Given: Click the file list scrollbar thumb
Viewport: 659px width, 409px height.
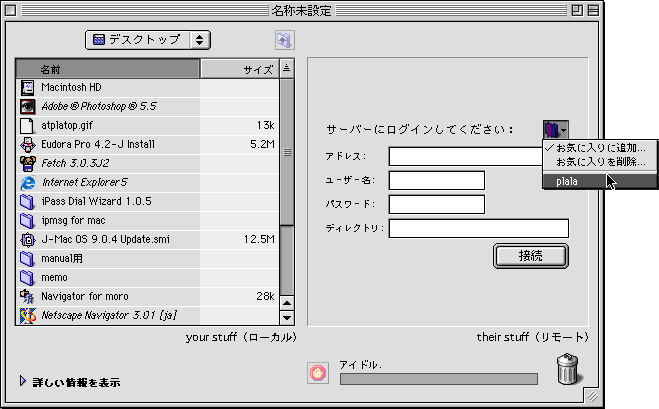Looking at the screenshot, I should pos(287,152).
